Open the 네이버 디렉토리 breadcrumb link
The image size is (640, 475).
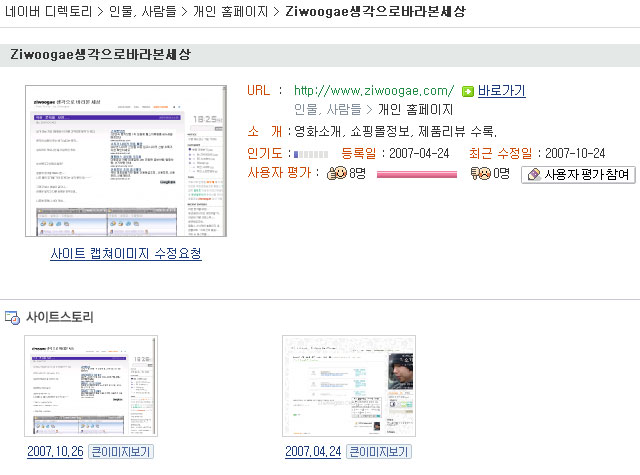click(49, 11)
